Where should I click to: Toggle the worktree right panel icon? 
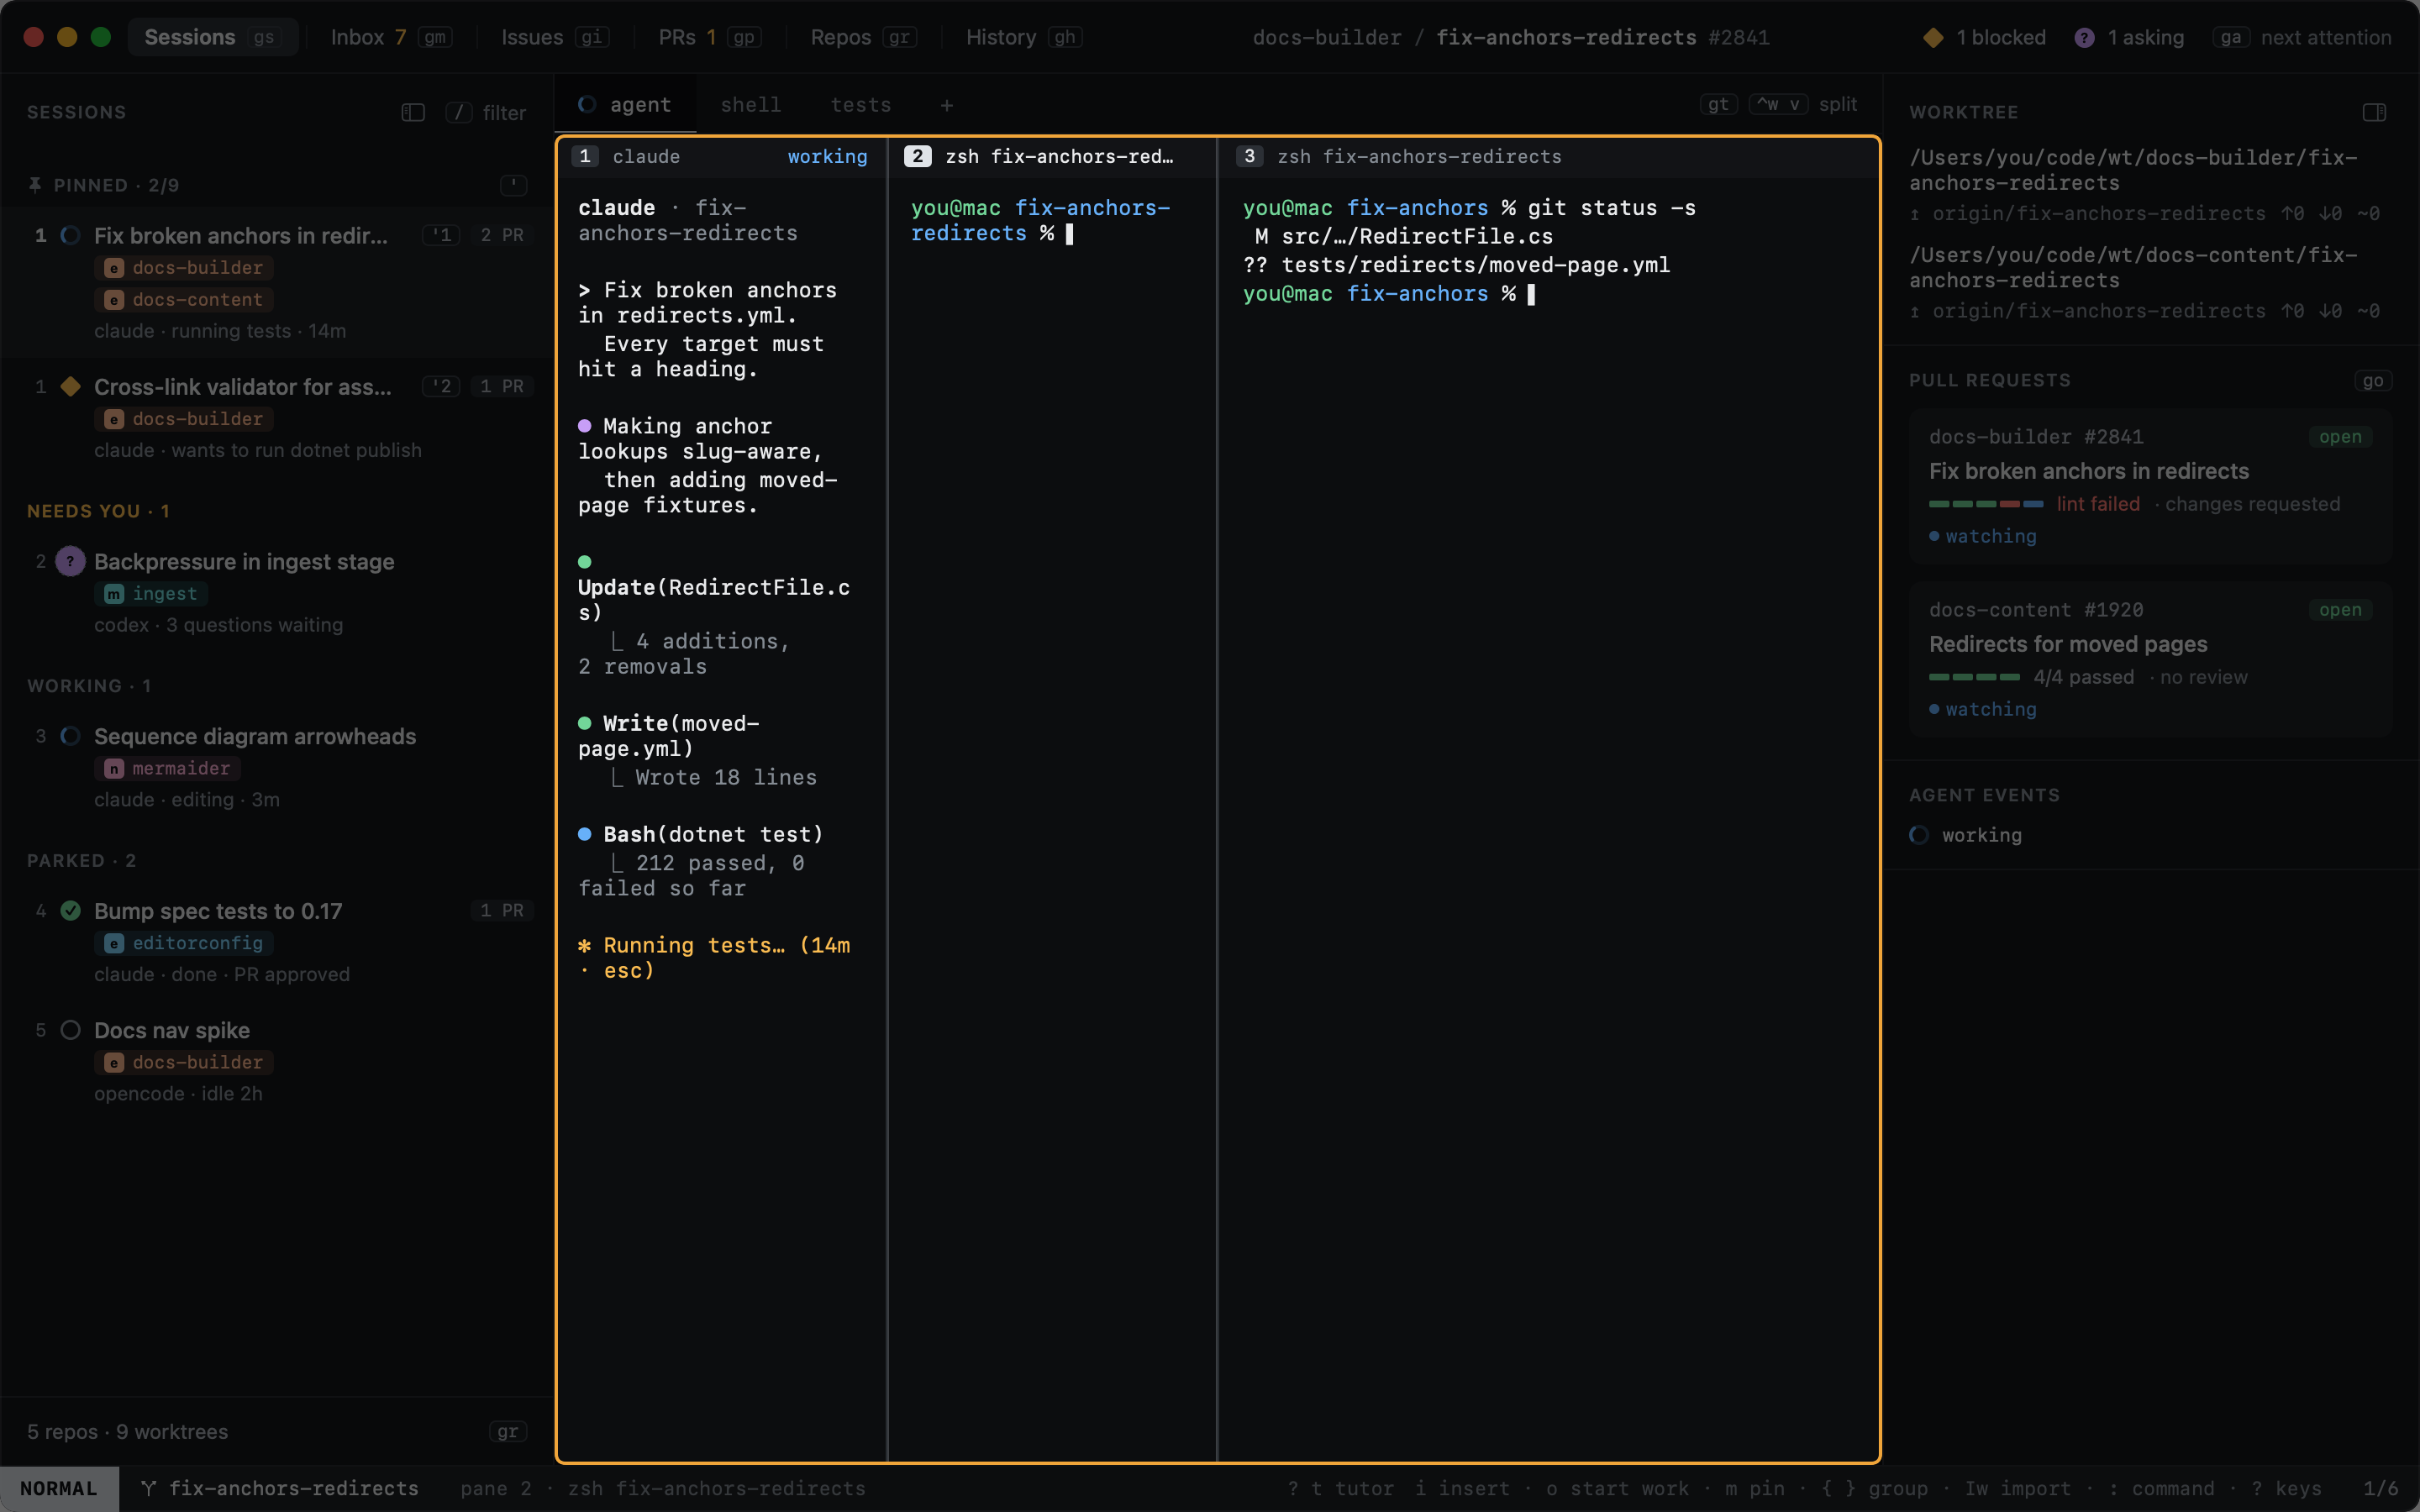point(2374,112)
